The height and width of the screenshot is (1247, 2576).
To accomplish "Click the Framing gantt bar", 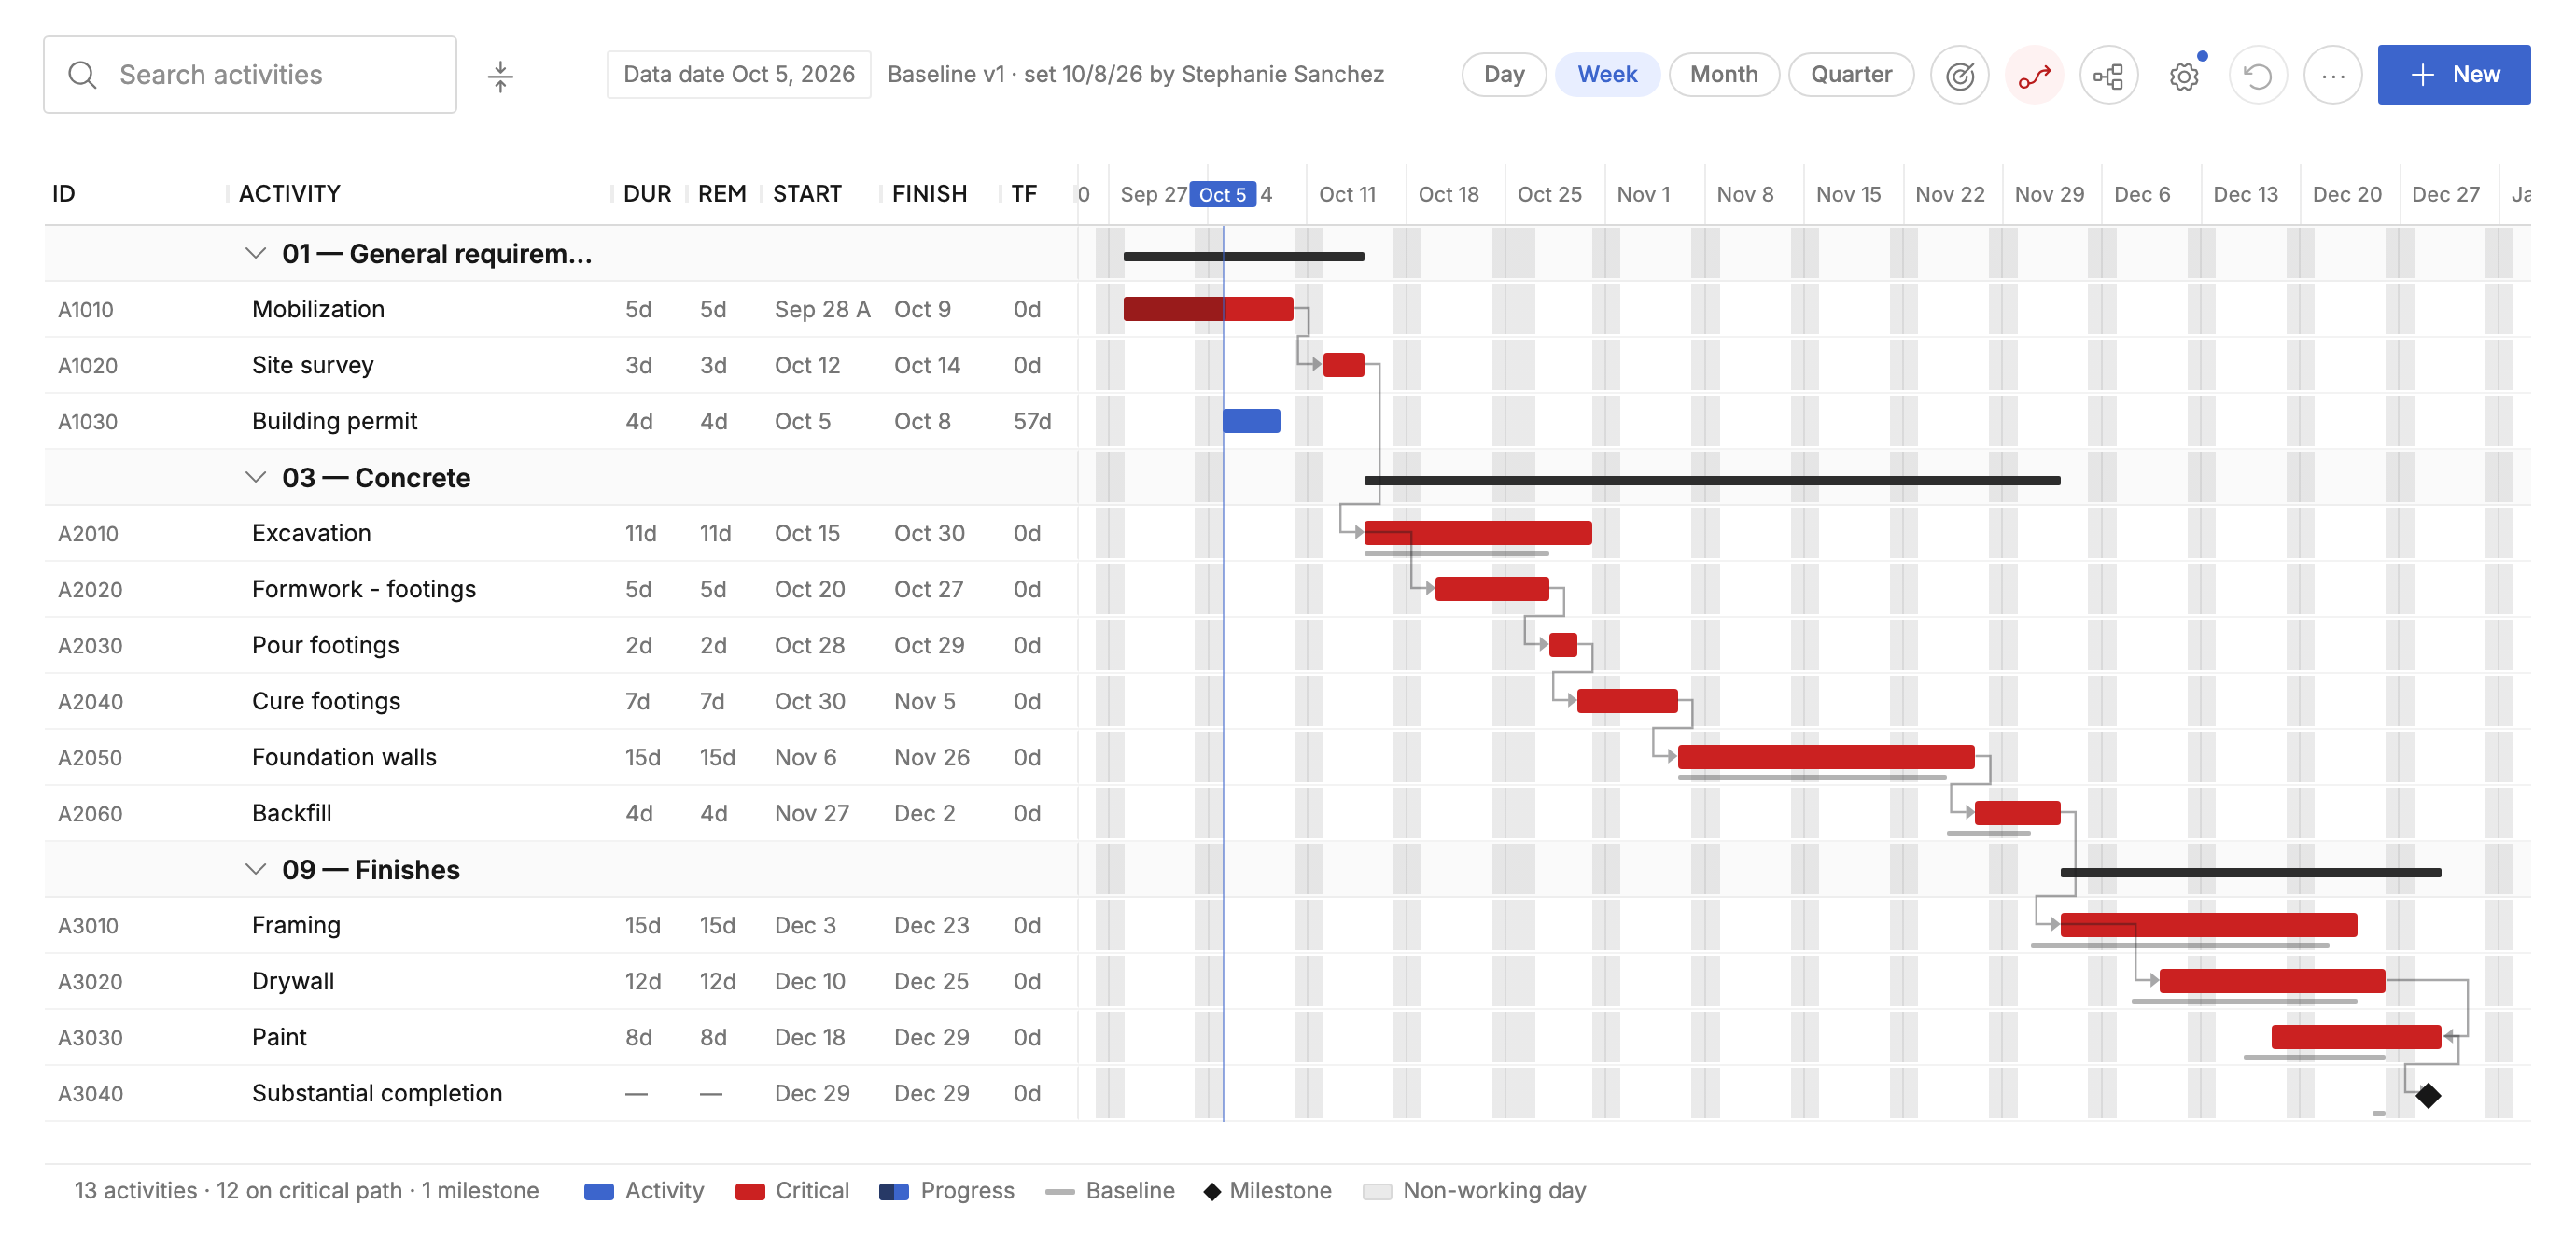I will pyautogui.click(x=2209, y=925).
